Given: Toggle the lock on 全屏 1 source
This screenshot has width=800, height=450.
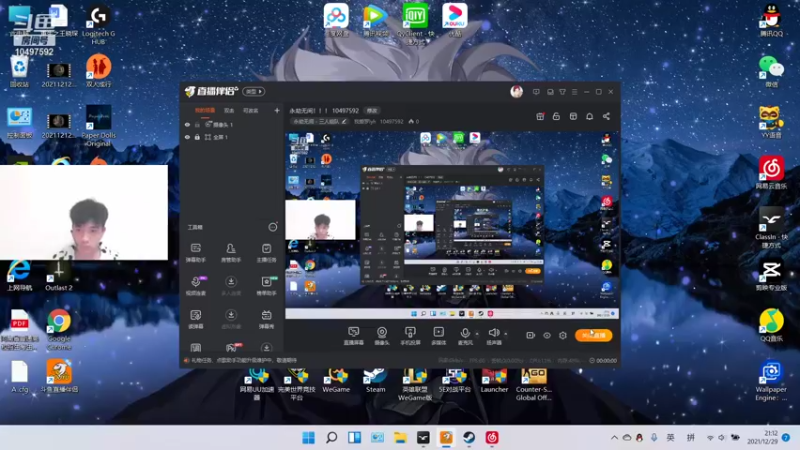Looking at the screenshot, I should 197,137.
